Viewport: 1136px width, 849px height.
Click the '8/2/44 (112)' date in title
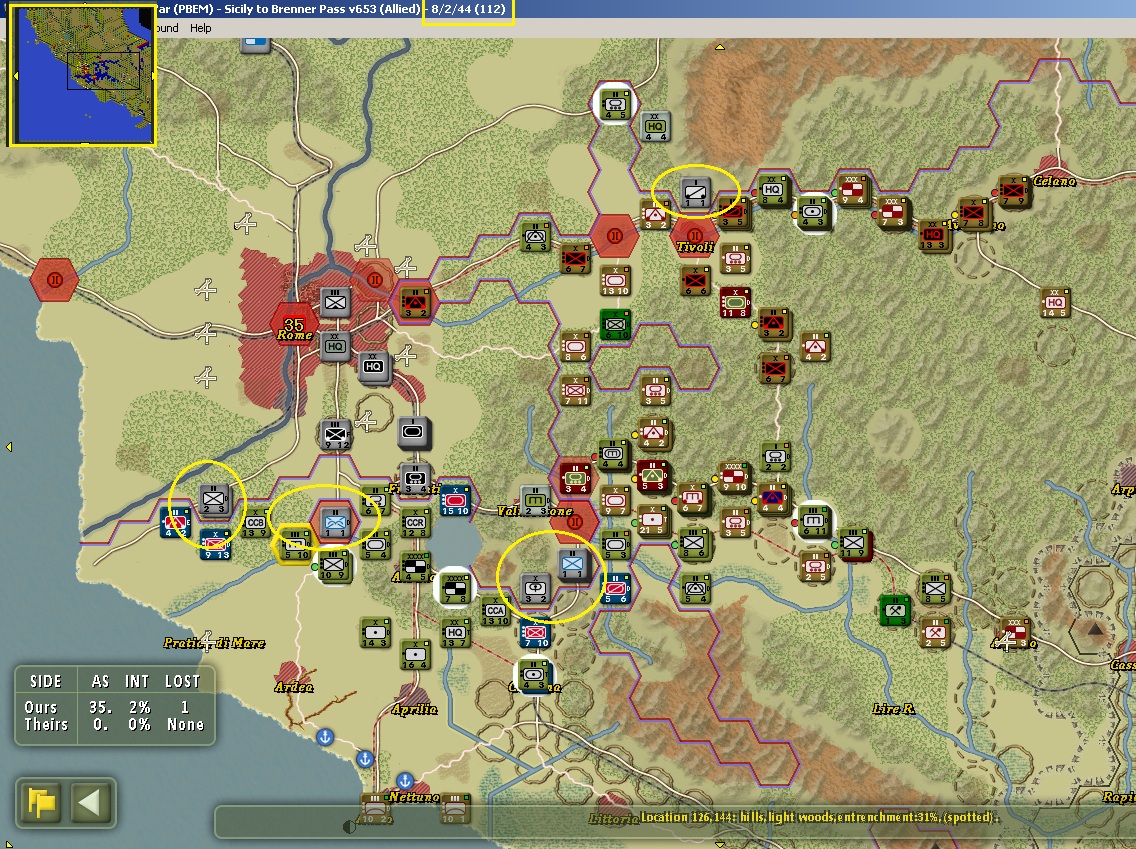468,9
